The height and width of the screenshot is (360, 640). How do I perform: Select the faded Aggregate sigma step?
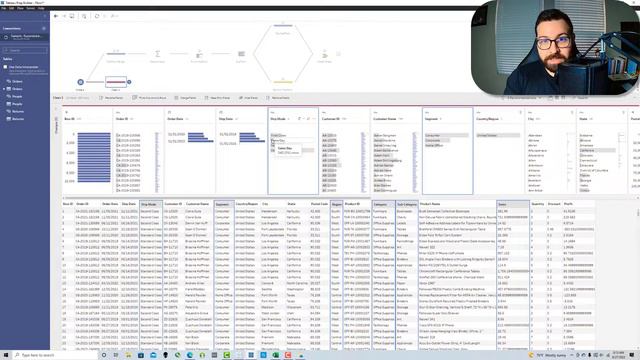tap(158, 54)
